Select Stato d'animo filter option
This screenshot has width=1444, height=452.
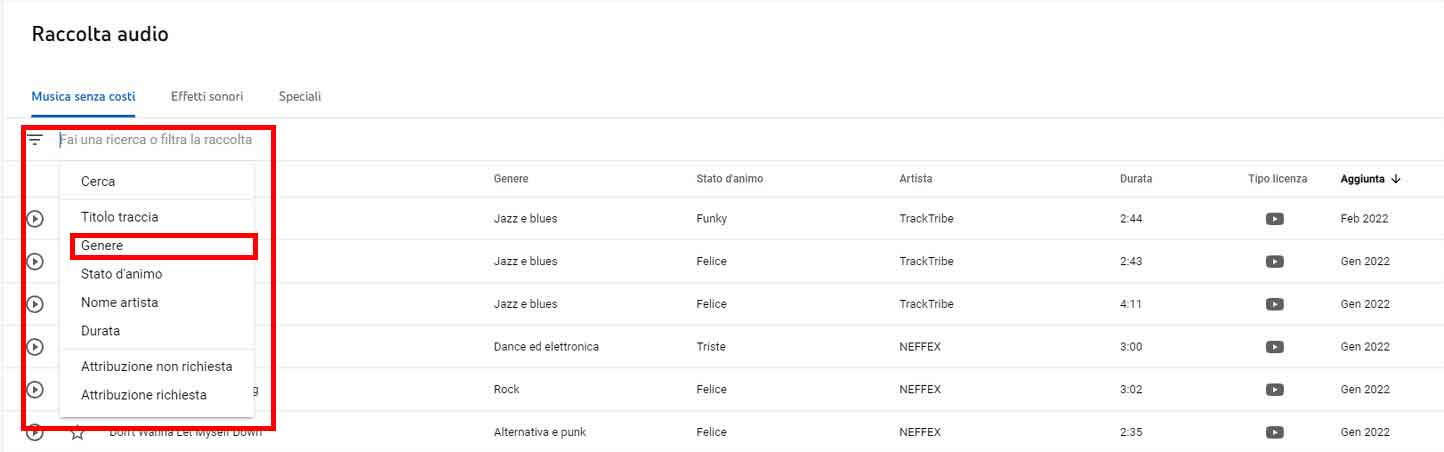(x=121, y=274)
